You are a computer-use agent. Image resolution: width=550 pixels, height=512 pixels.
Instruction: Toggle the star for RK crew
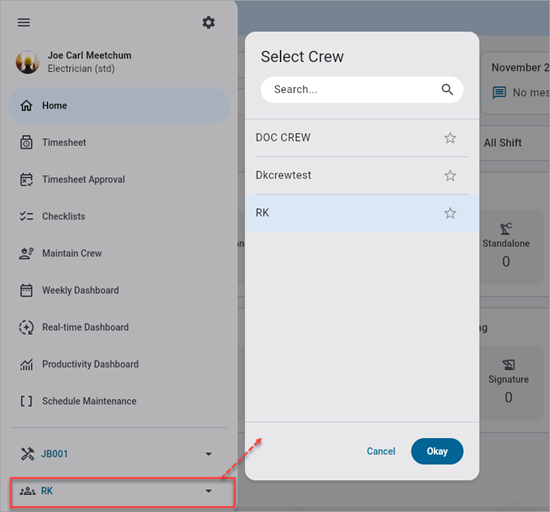[x=450, y=213]
